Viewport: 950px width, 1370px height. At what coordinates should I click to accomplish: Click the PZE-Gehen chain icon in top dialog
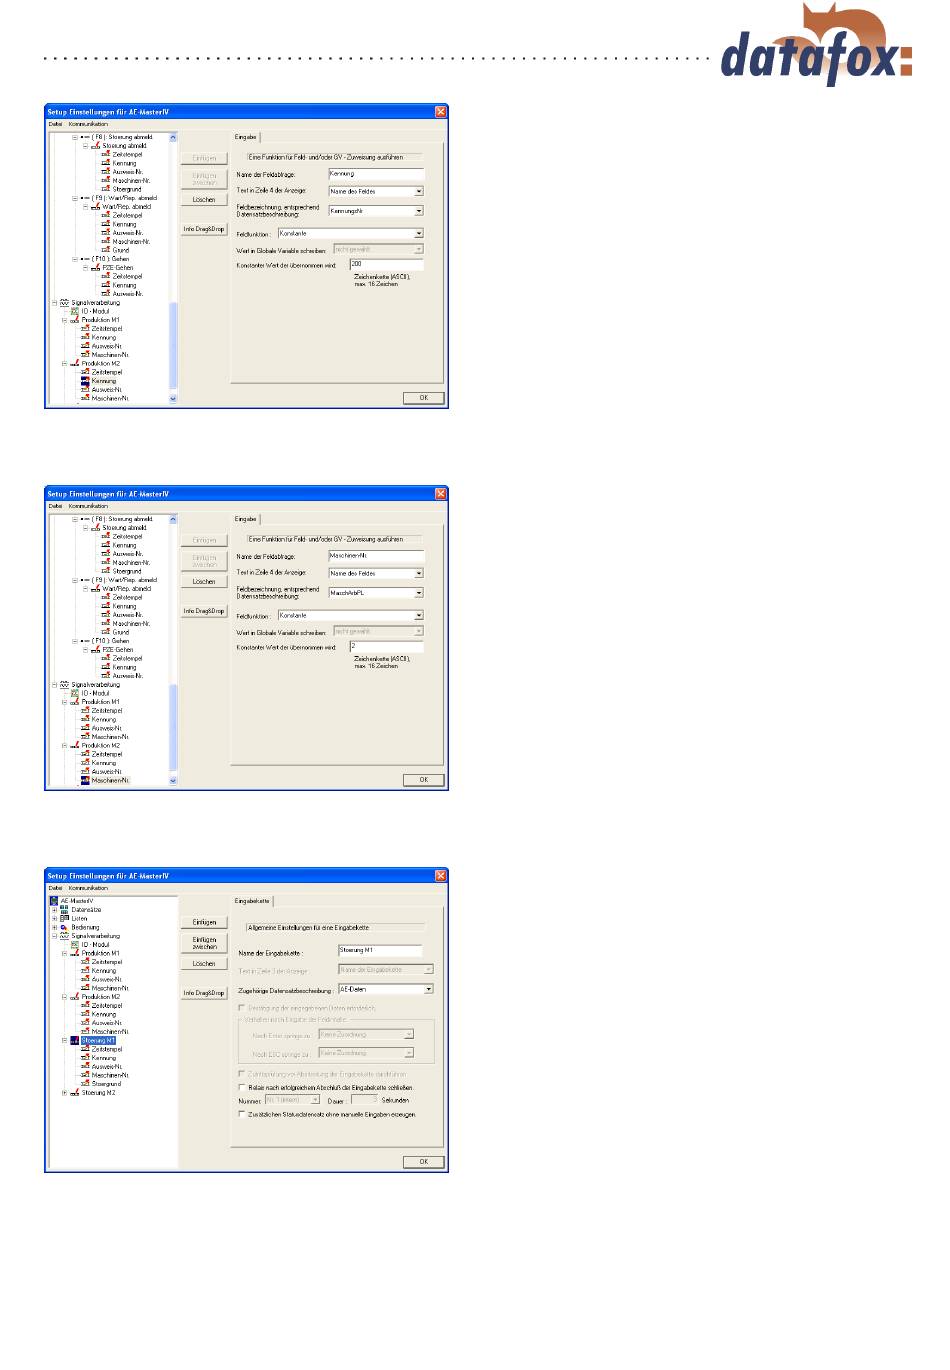96,268
